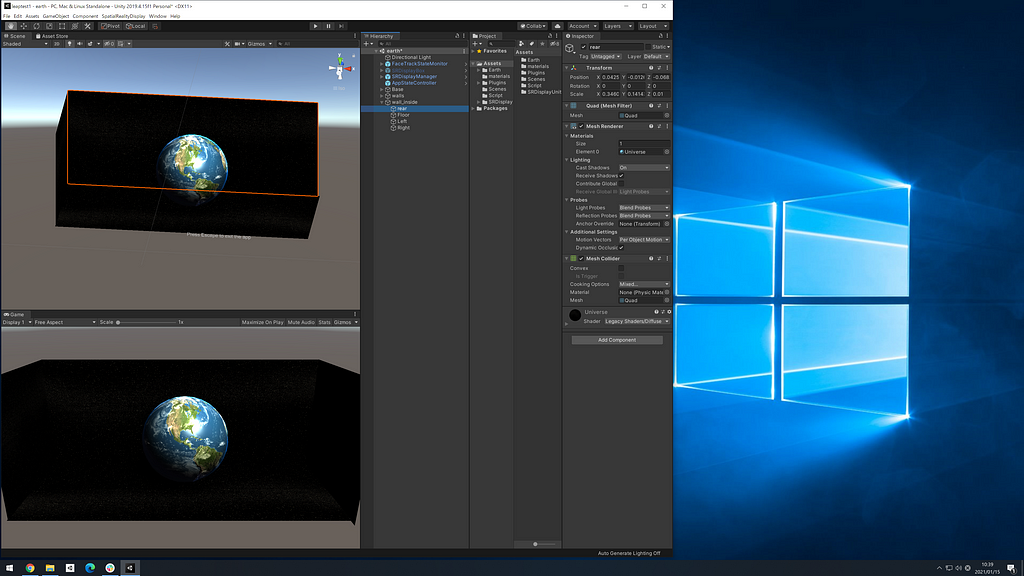Toggle the Receive Shadows checkbox
The image size is (1024, 576).
tap(621, 176)
